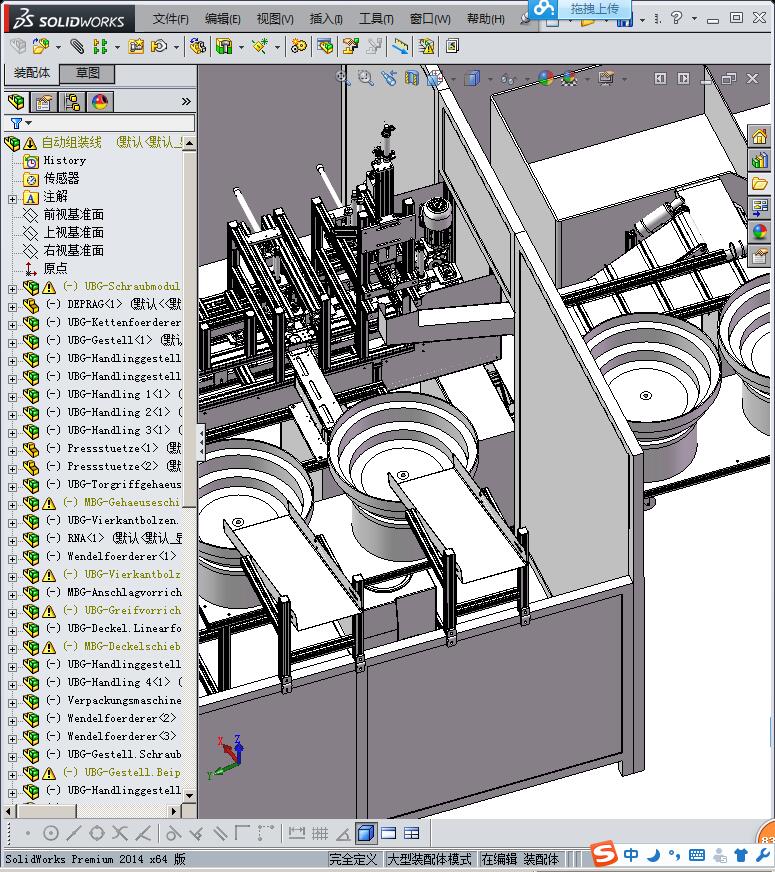Click the Exploded View icon
The width and height of the screenshot is (775, 872).
[x=350, y=46]
